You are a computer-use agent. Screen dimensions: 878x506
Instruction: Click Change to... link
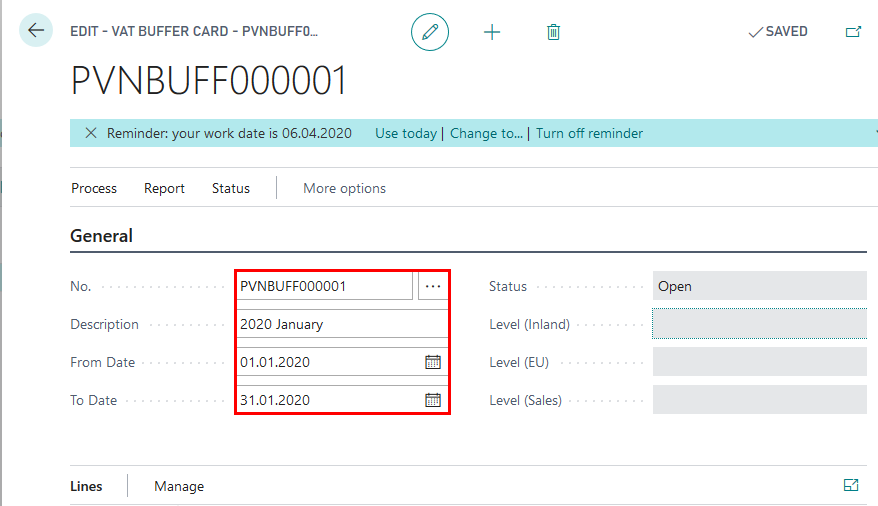click(486, 134)
